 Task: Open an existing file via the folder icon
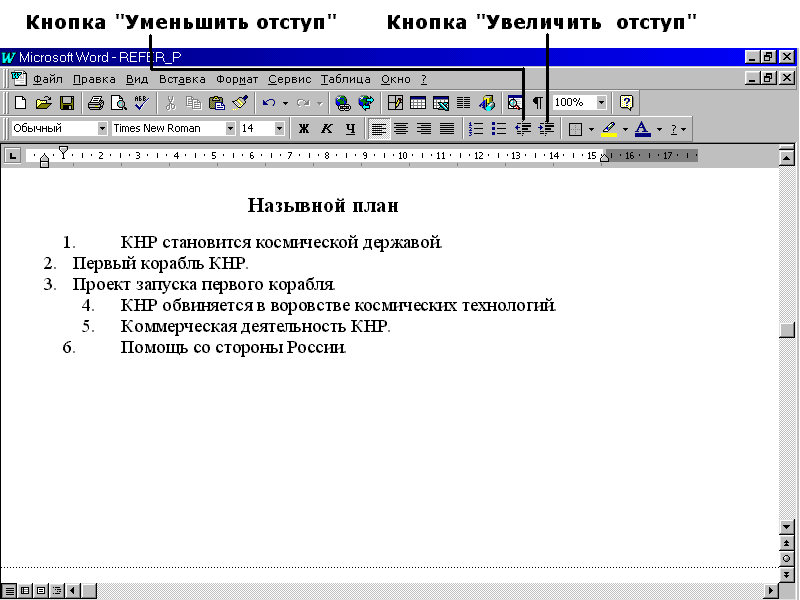[x=44, y=103]
